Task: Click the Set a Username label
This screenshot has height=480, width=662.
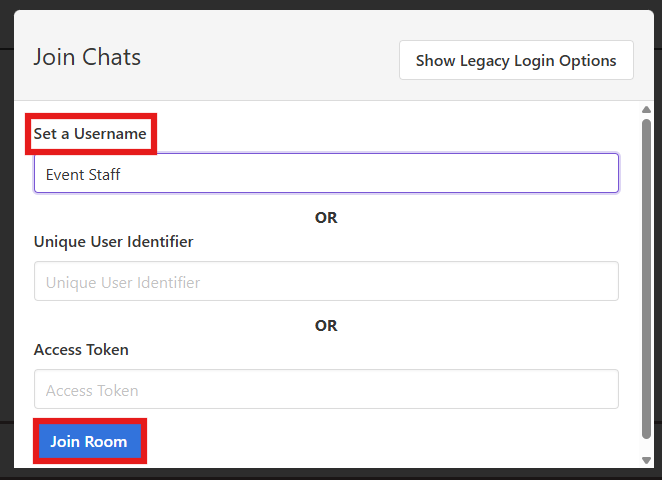Action: [90, 133]
